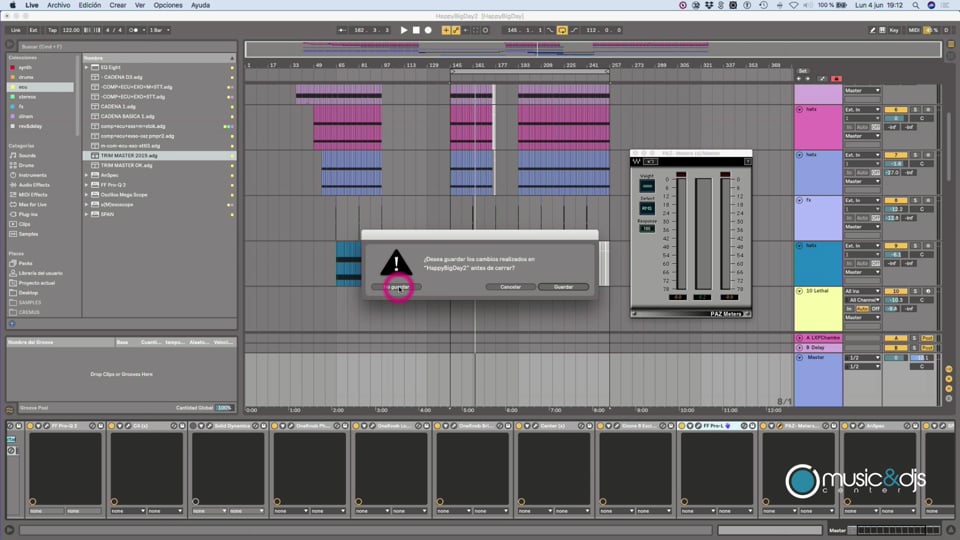This screenshot has height=540, width=960.
Task: Open the Crear menu
Action: click(x=118, y=5)
